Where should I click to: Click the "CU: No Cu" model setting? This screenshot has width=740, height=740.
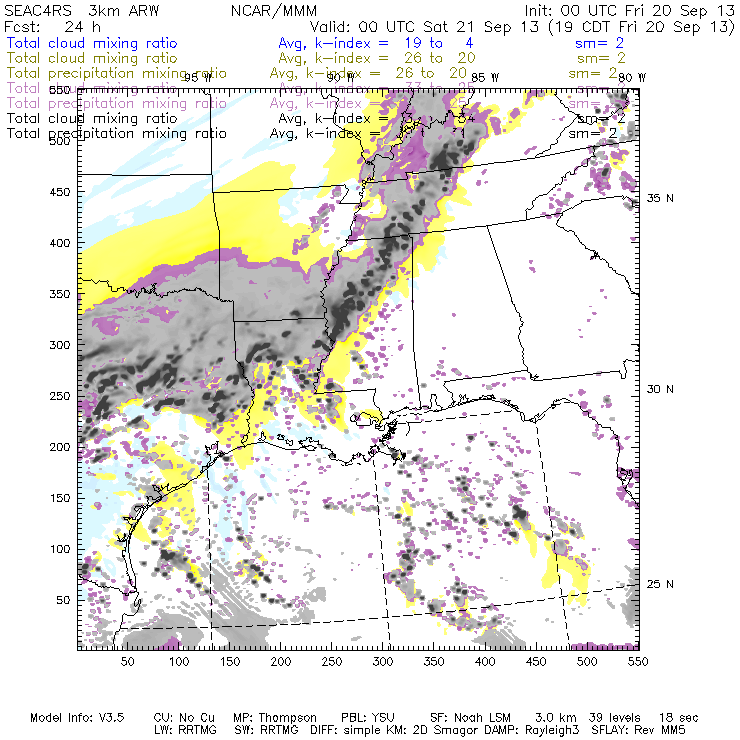184,718
